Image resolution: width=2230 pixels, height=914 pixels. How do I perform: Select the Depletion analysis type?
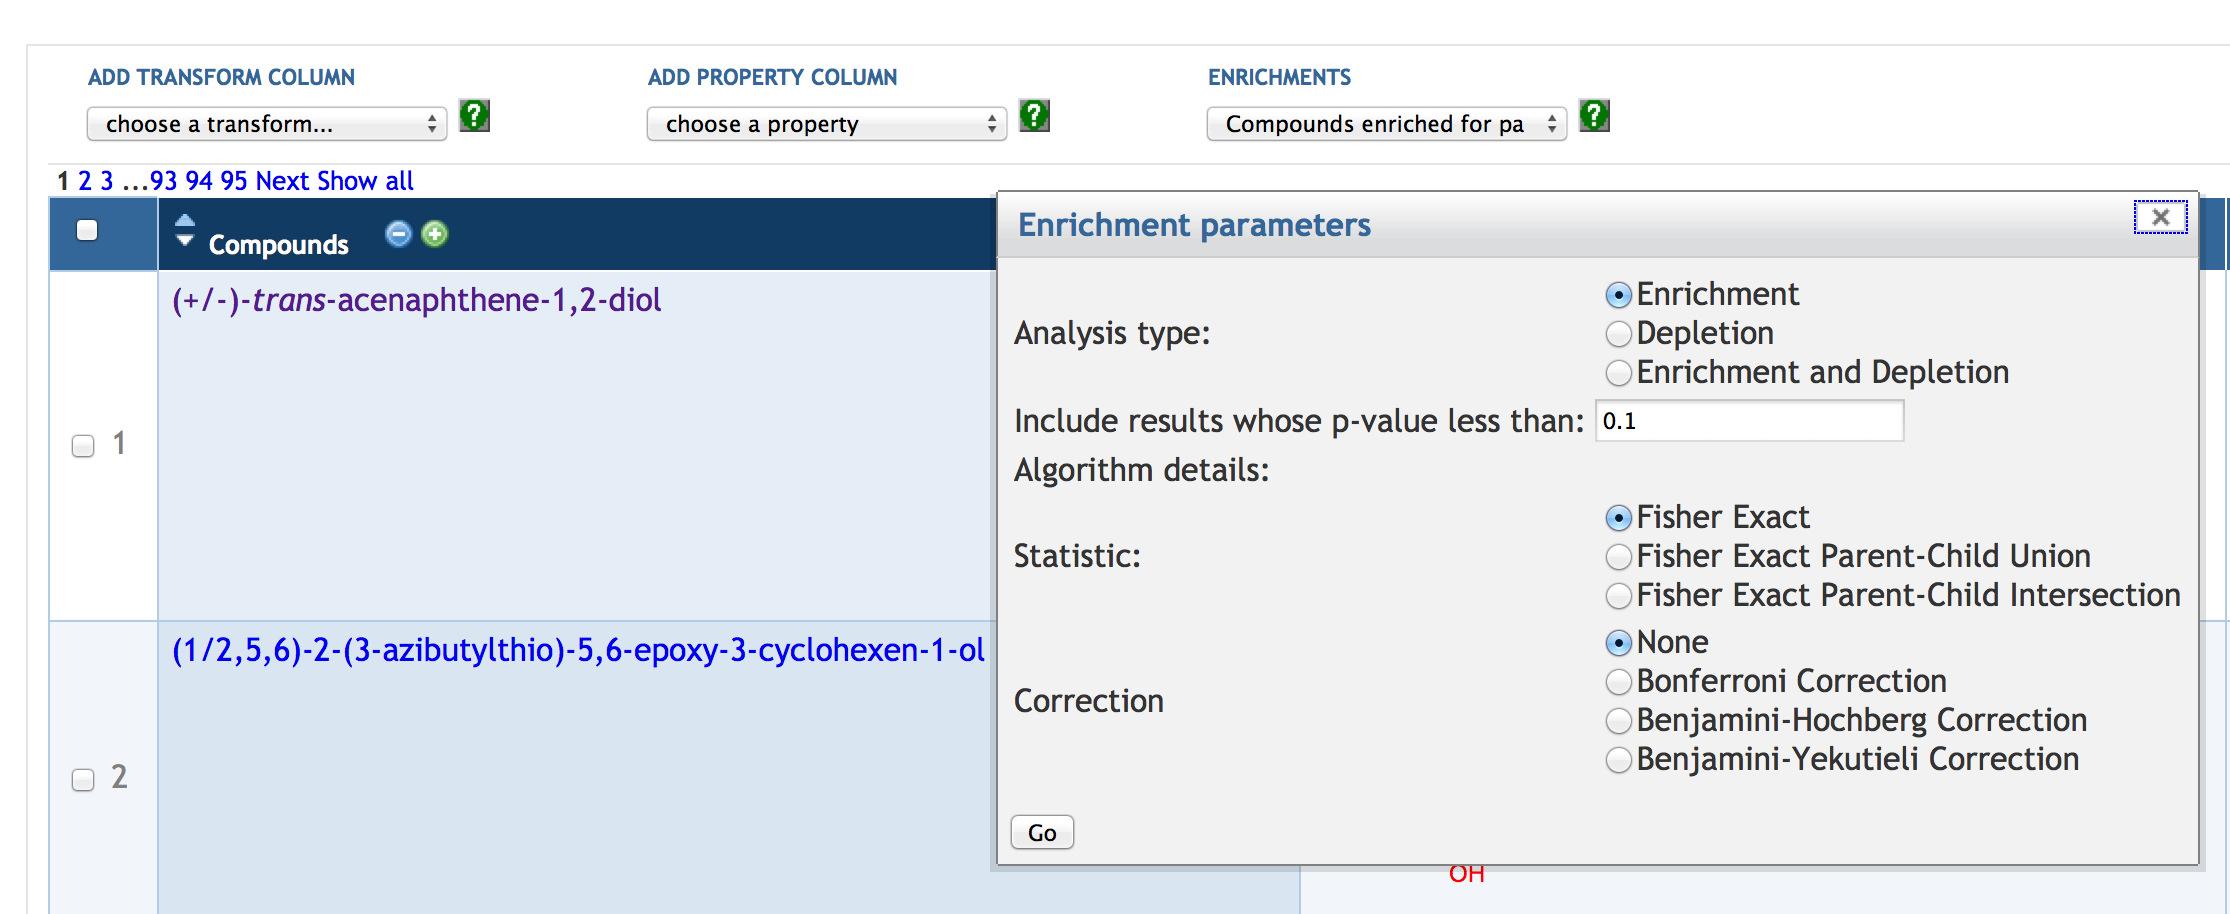(1618, 334)
